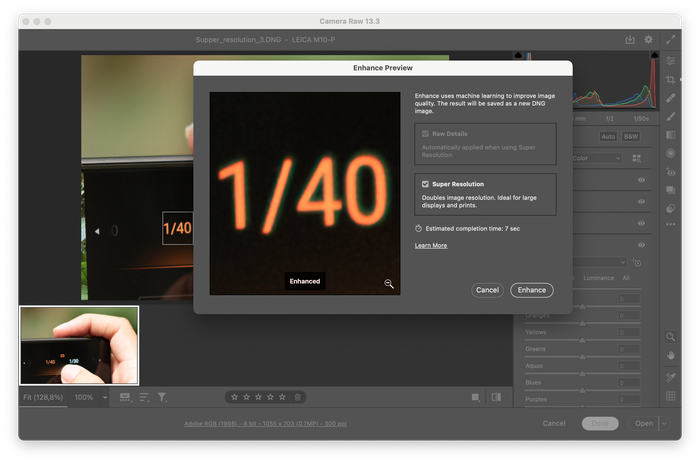700x463 pixels.
Task: Select the Spot Removal healing tool
Action: click(671, 98)
